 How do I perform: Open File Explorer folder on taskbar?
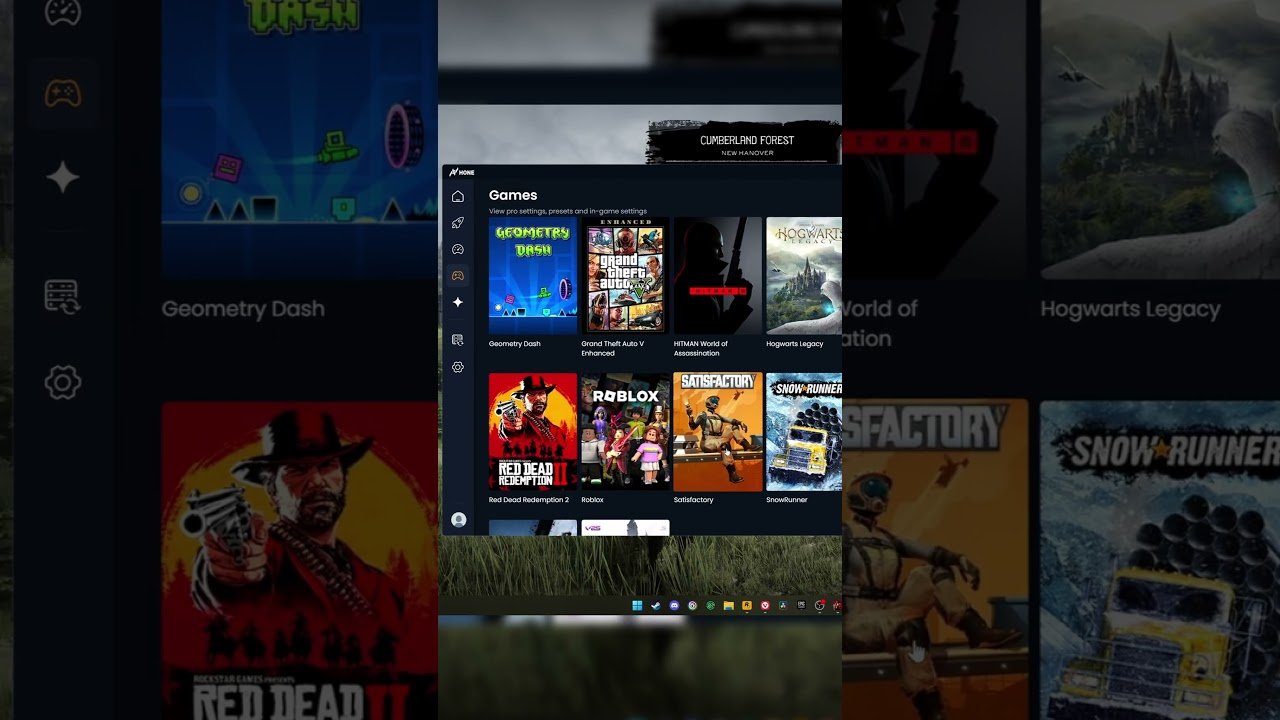pos(728,605)
